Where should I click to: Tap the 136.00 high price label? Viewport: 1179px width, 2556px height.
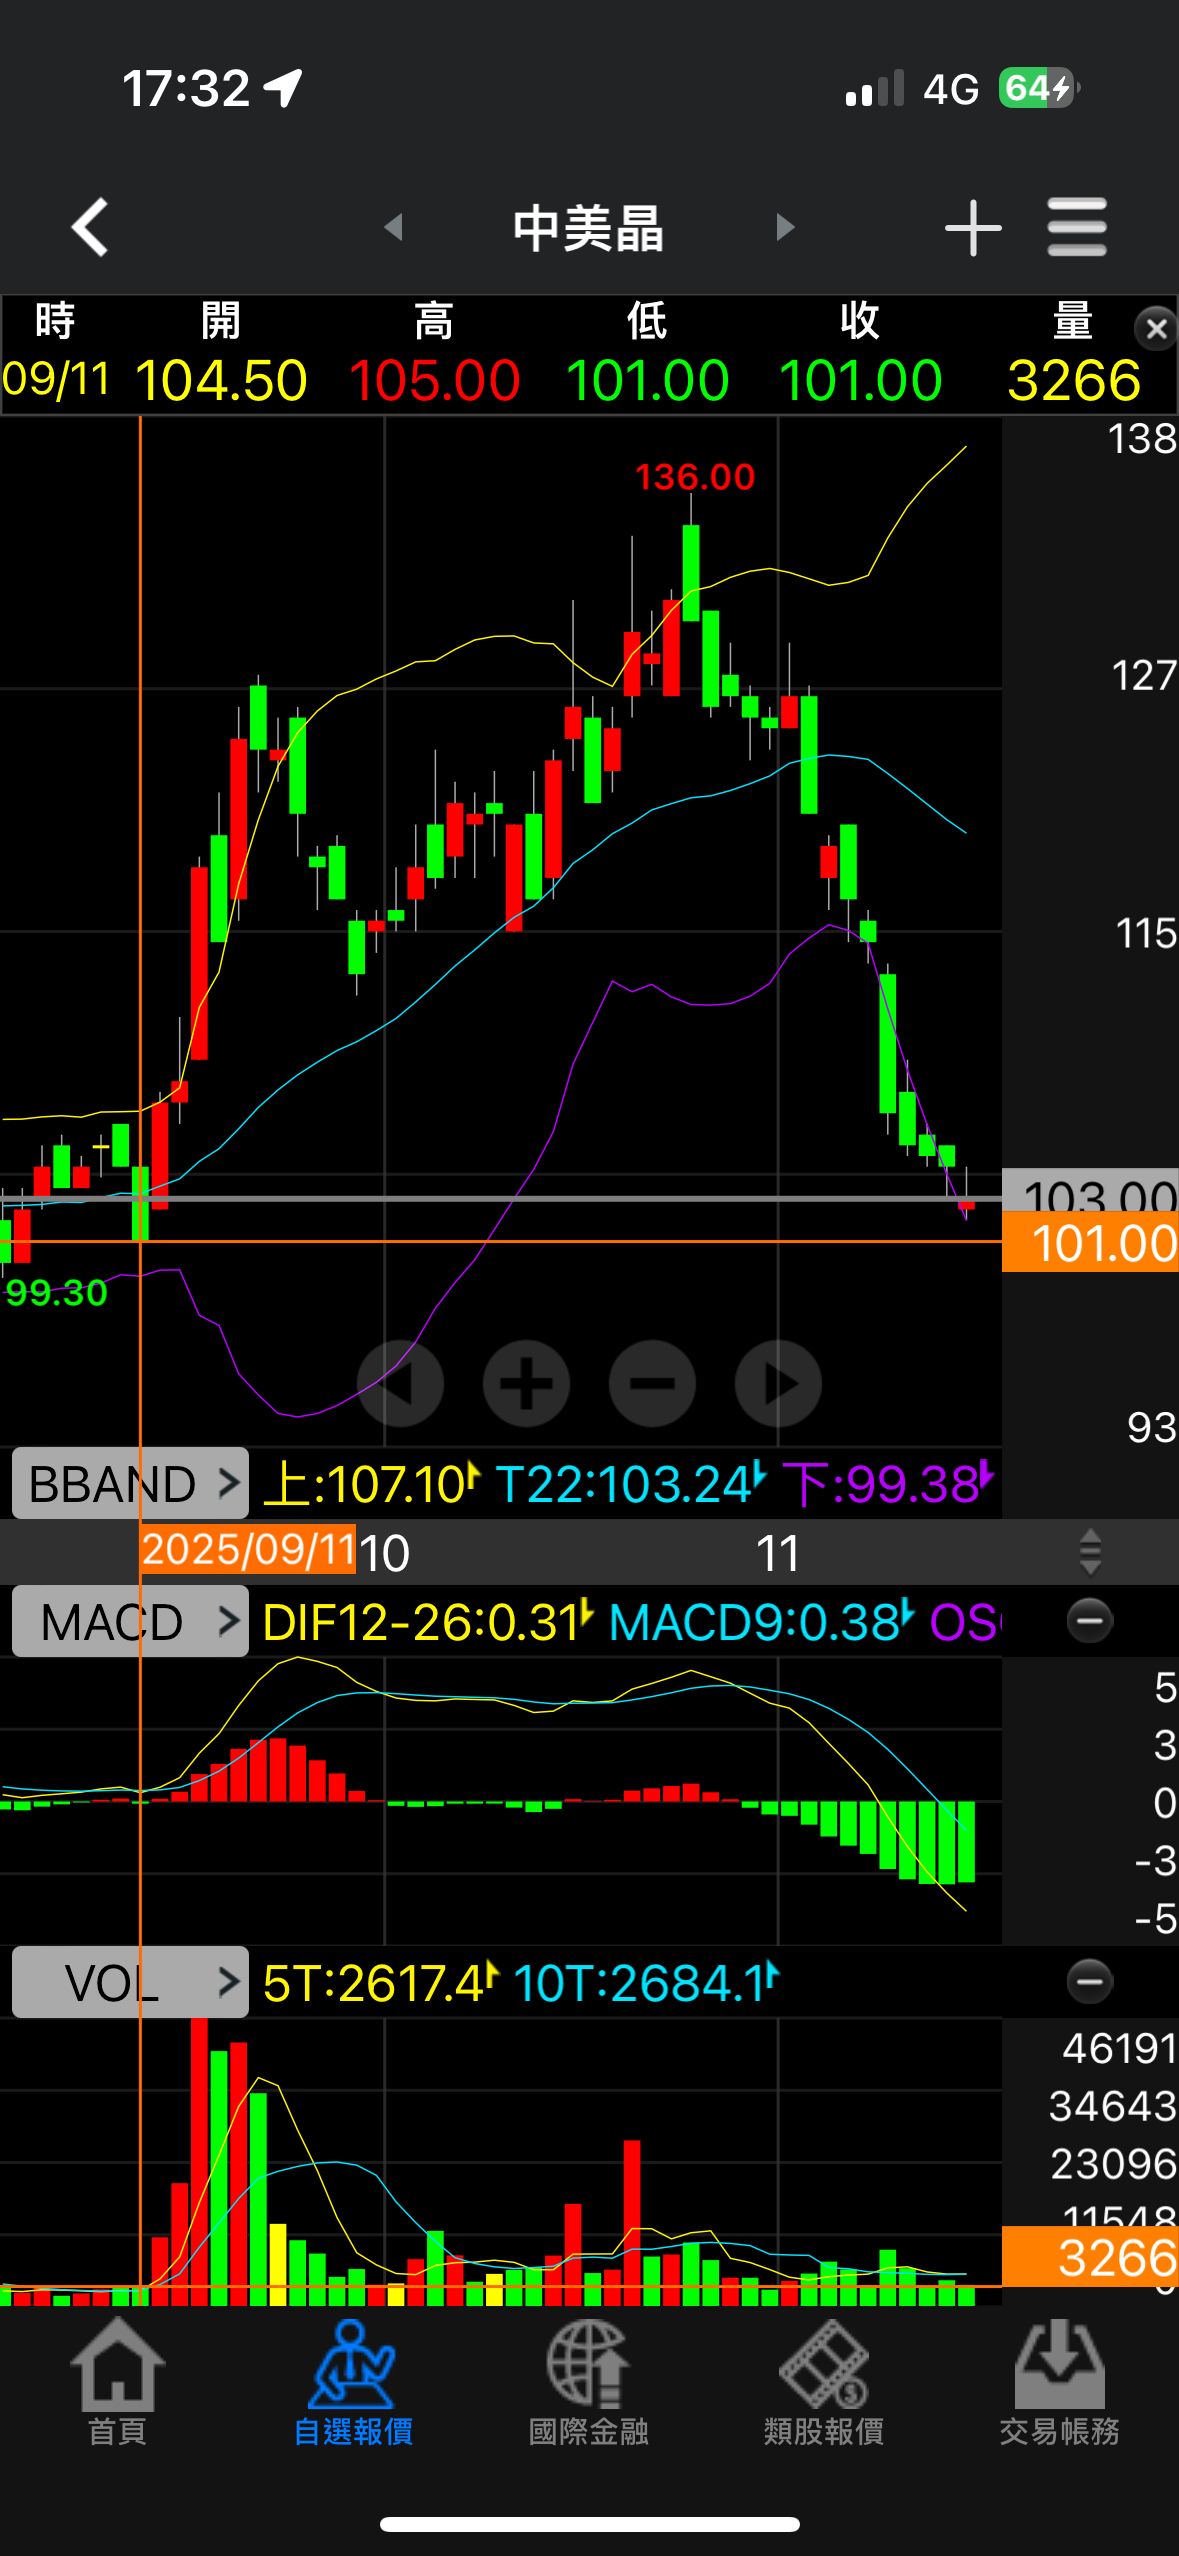695,477
